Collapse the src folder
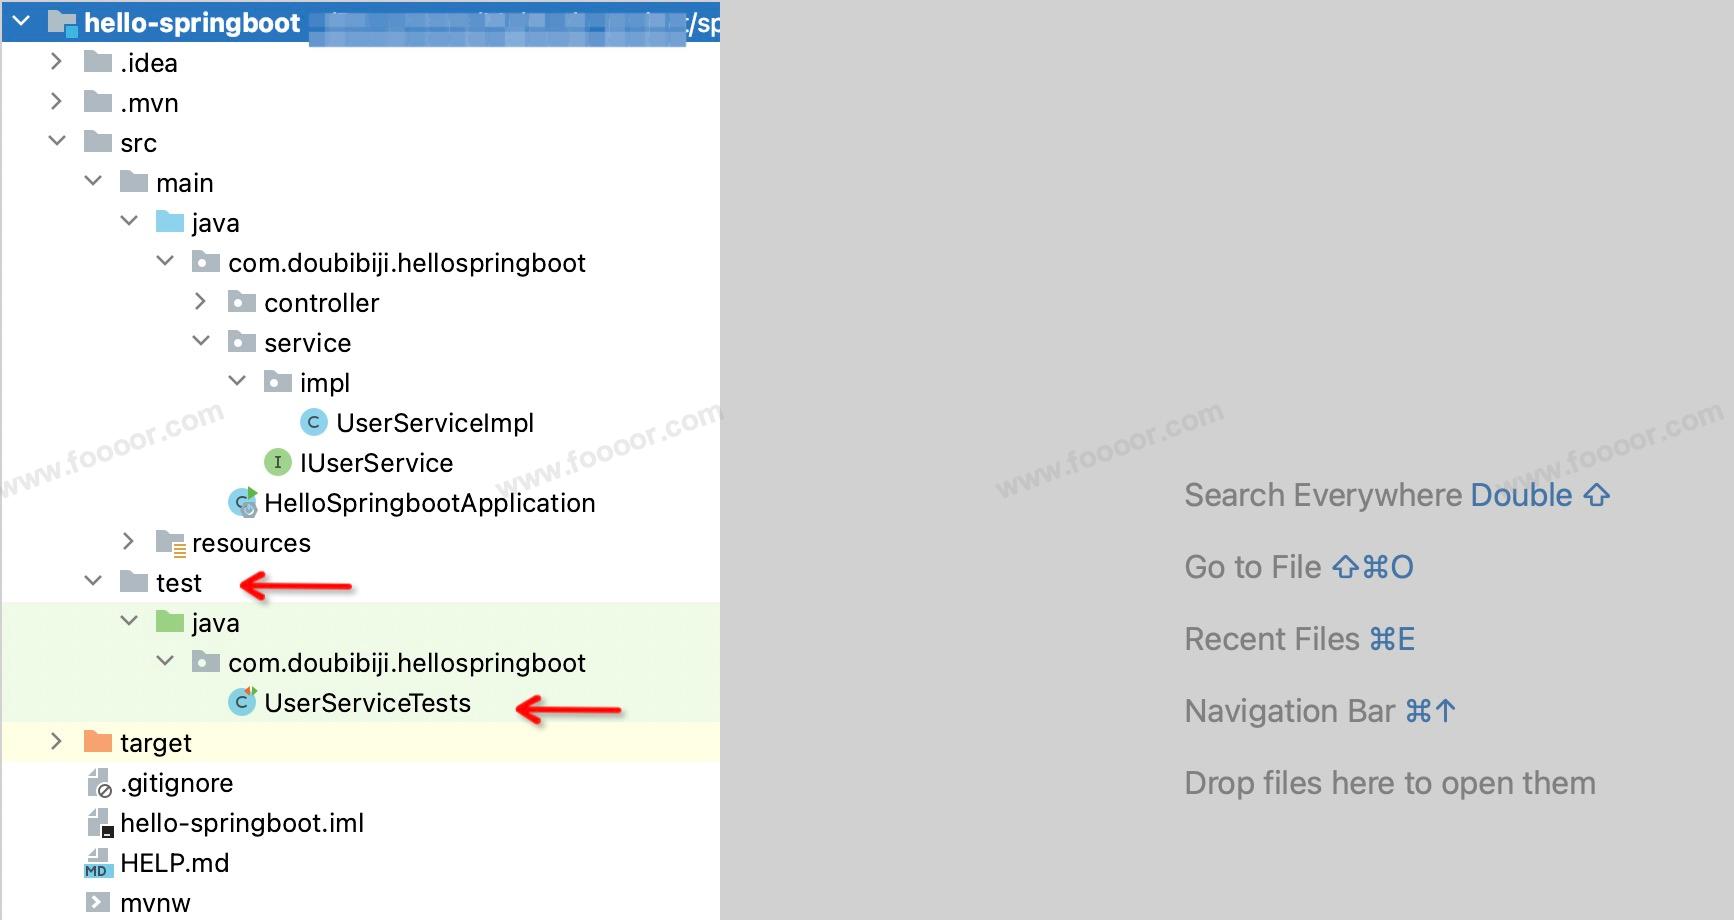Screen dimensions: 1734x920 coord(57,142)
